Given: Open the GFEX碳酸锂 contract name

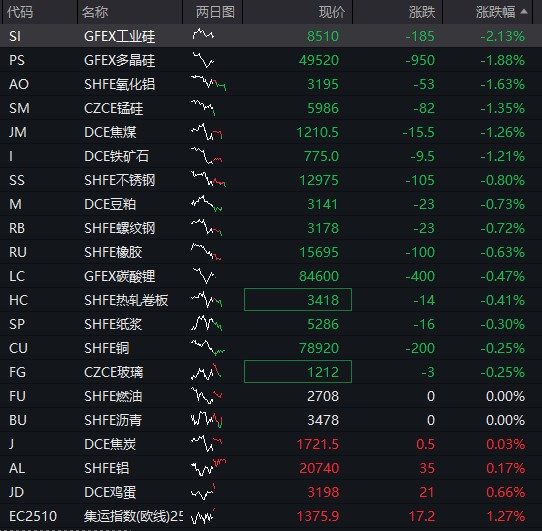Looking at the screenshot, I should [120, 276].
